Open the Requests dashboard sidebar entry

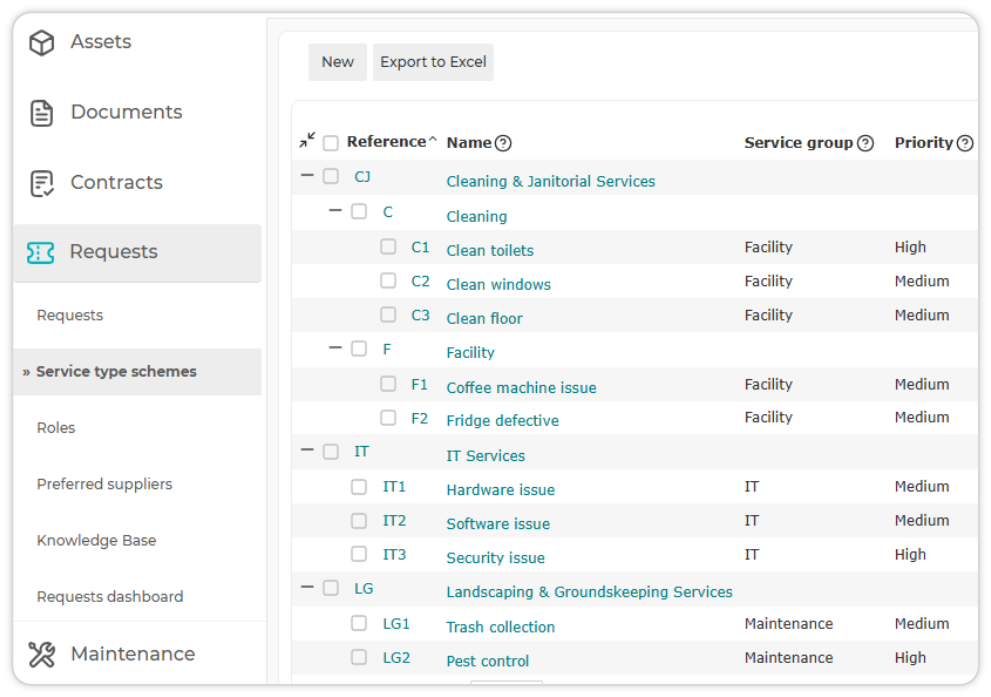(110, 597)
